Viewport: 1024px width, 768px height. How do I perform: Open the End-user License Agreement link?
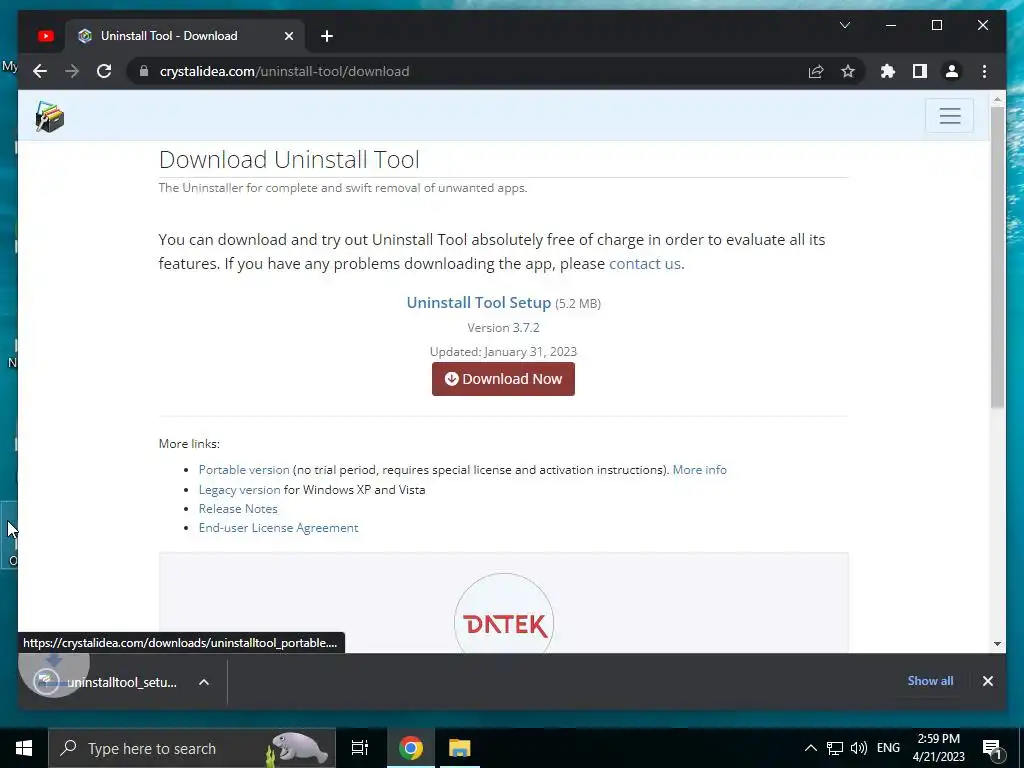coord(278,528)
